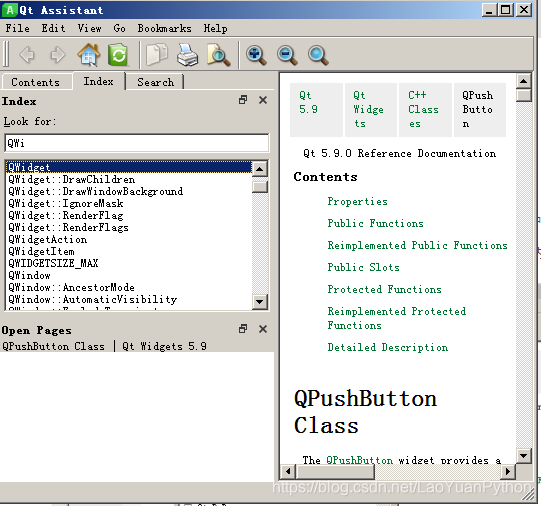Click the Forward navigation arrow
Viewport: 541px width, 506px height.
(57, 54)
